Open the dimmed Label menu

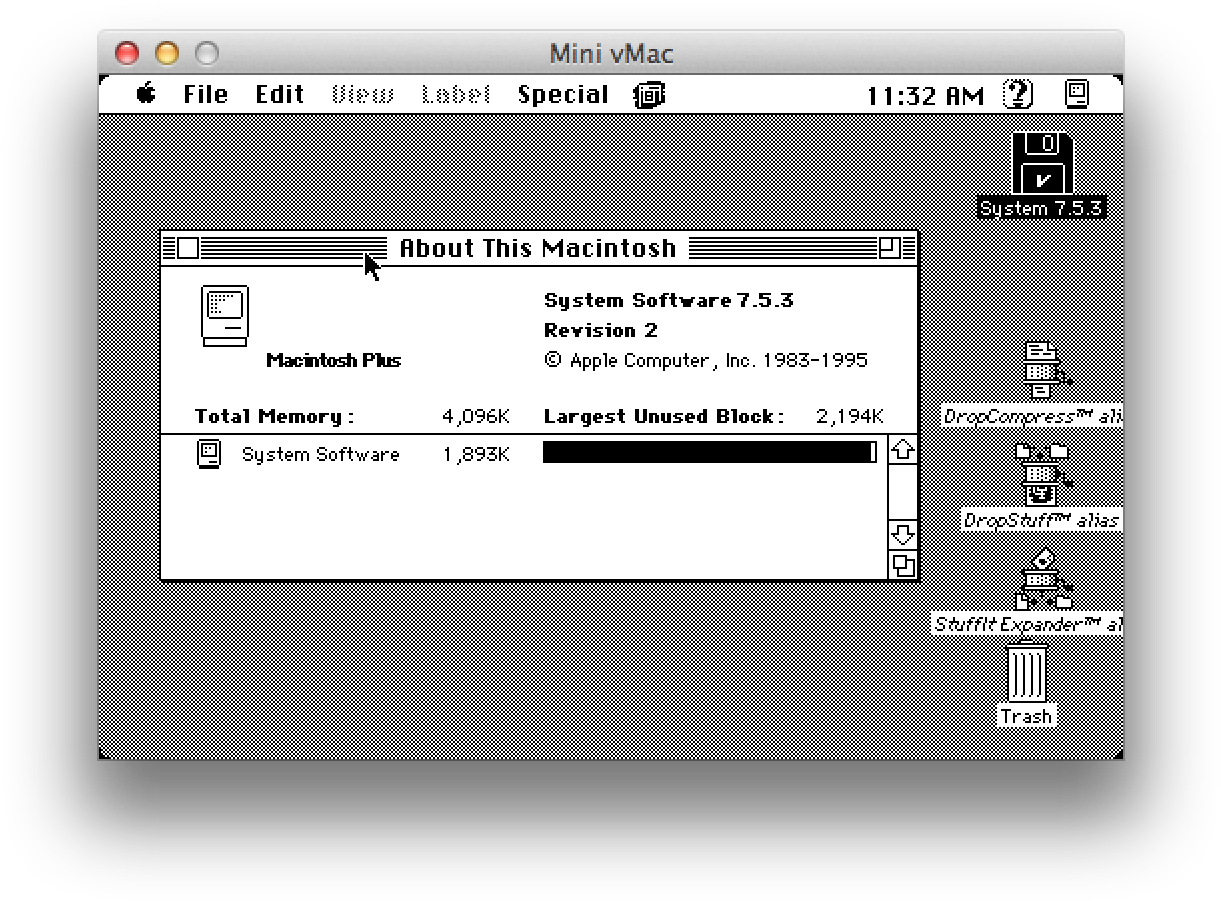click(456, 95)
